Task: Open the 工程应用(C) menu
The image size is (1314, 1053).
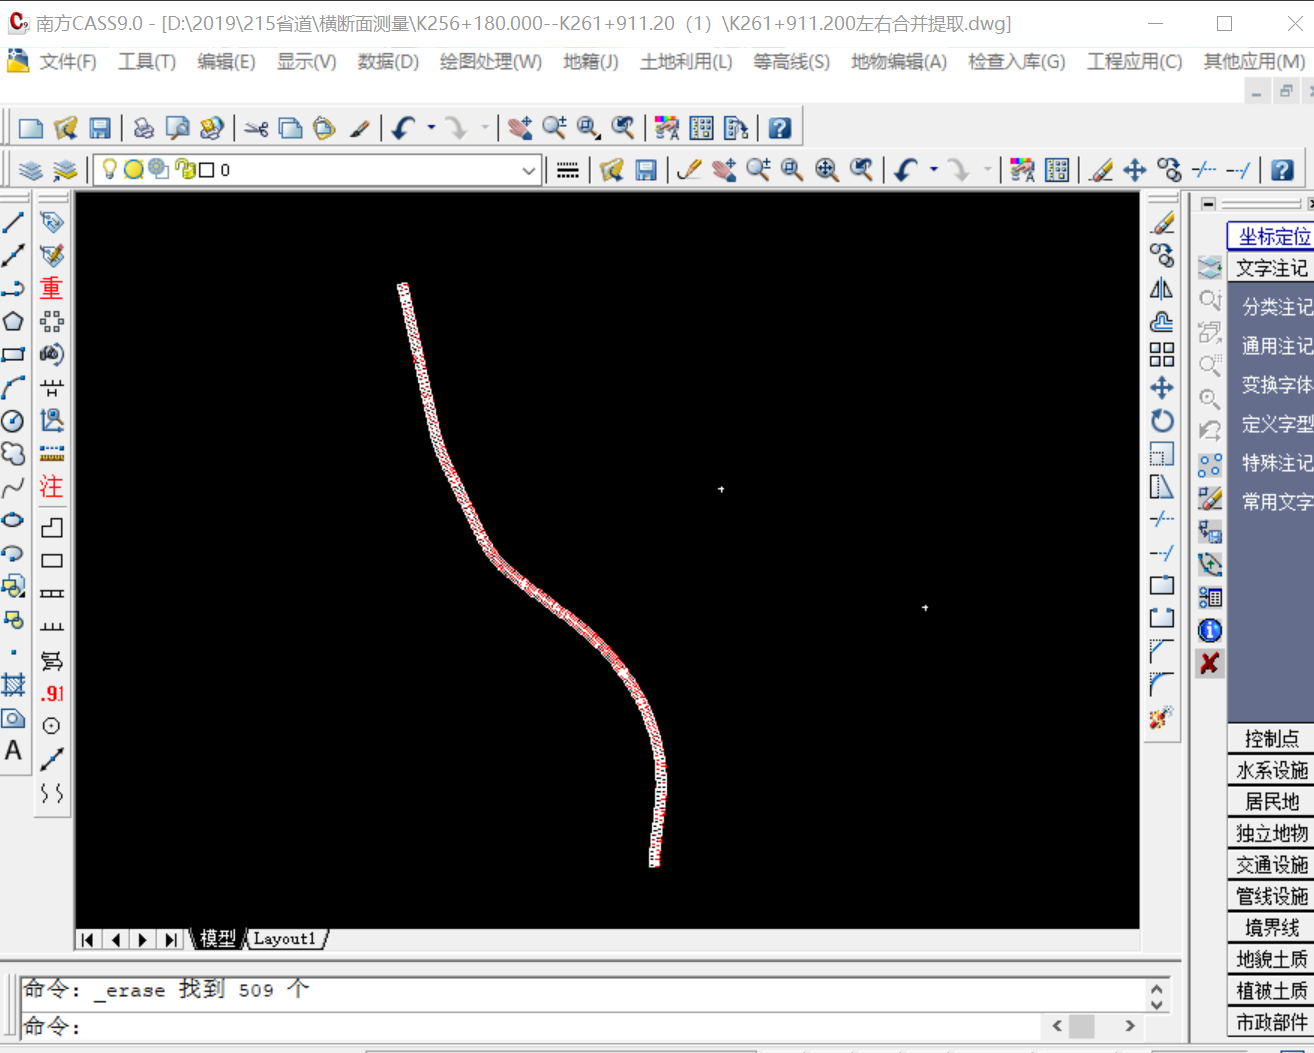Action: pyautogui.click(x=1135, y=62)
